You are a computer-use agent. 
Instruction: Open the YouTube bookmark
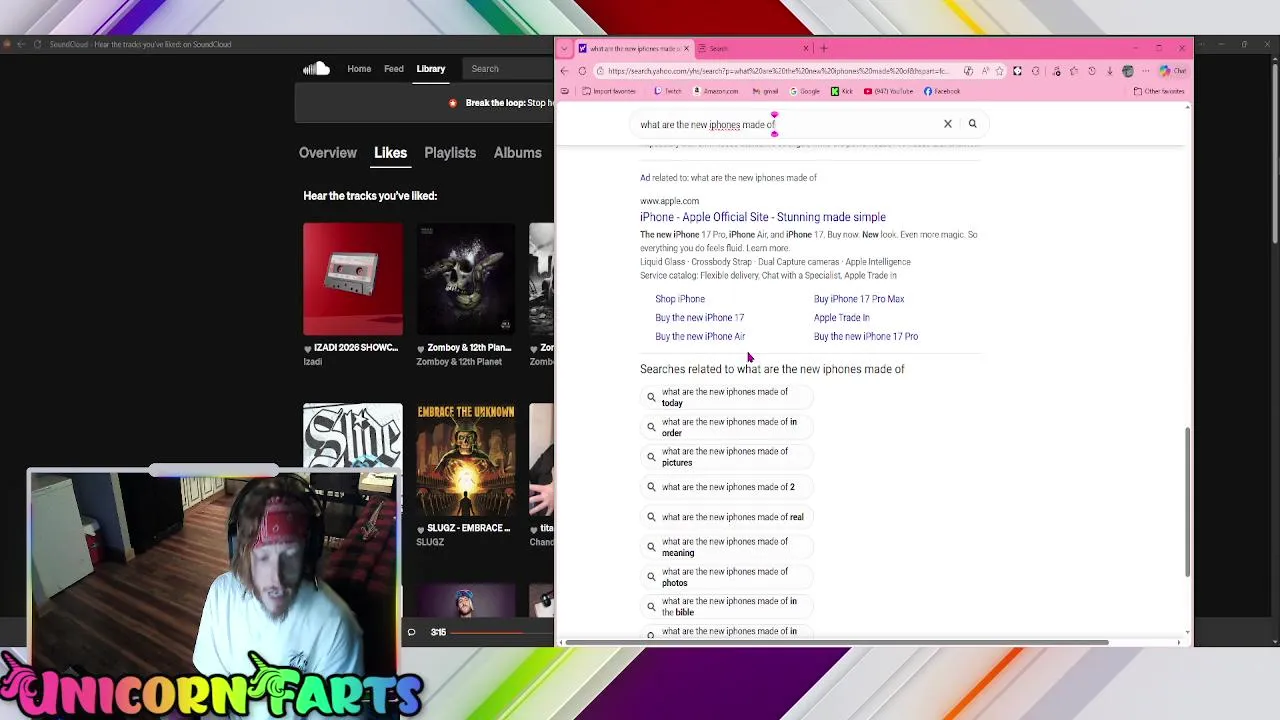(889, 91)
